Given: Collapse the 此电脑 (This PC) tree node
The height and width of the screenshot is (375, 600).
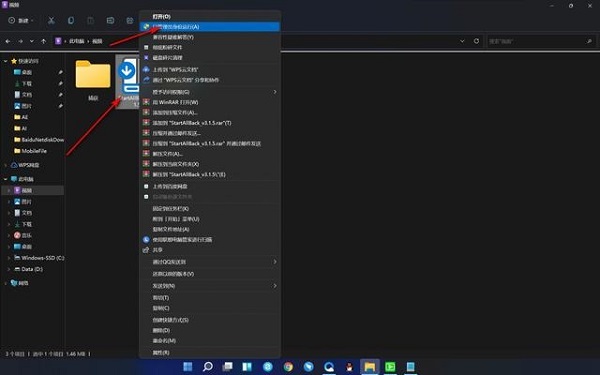Looking at the screenshot, I should tap(5, 179).
